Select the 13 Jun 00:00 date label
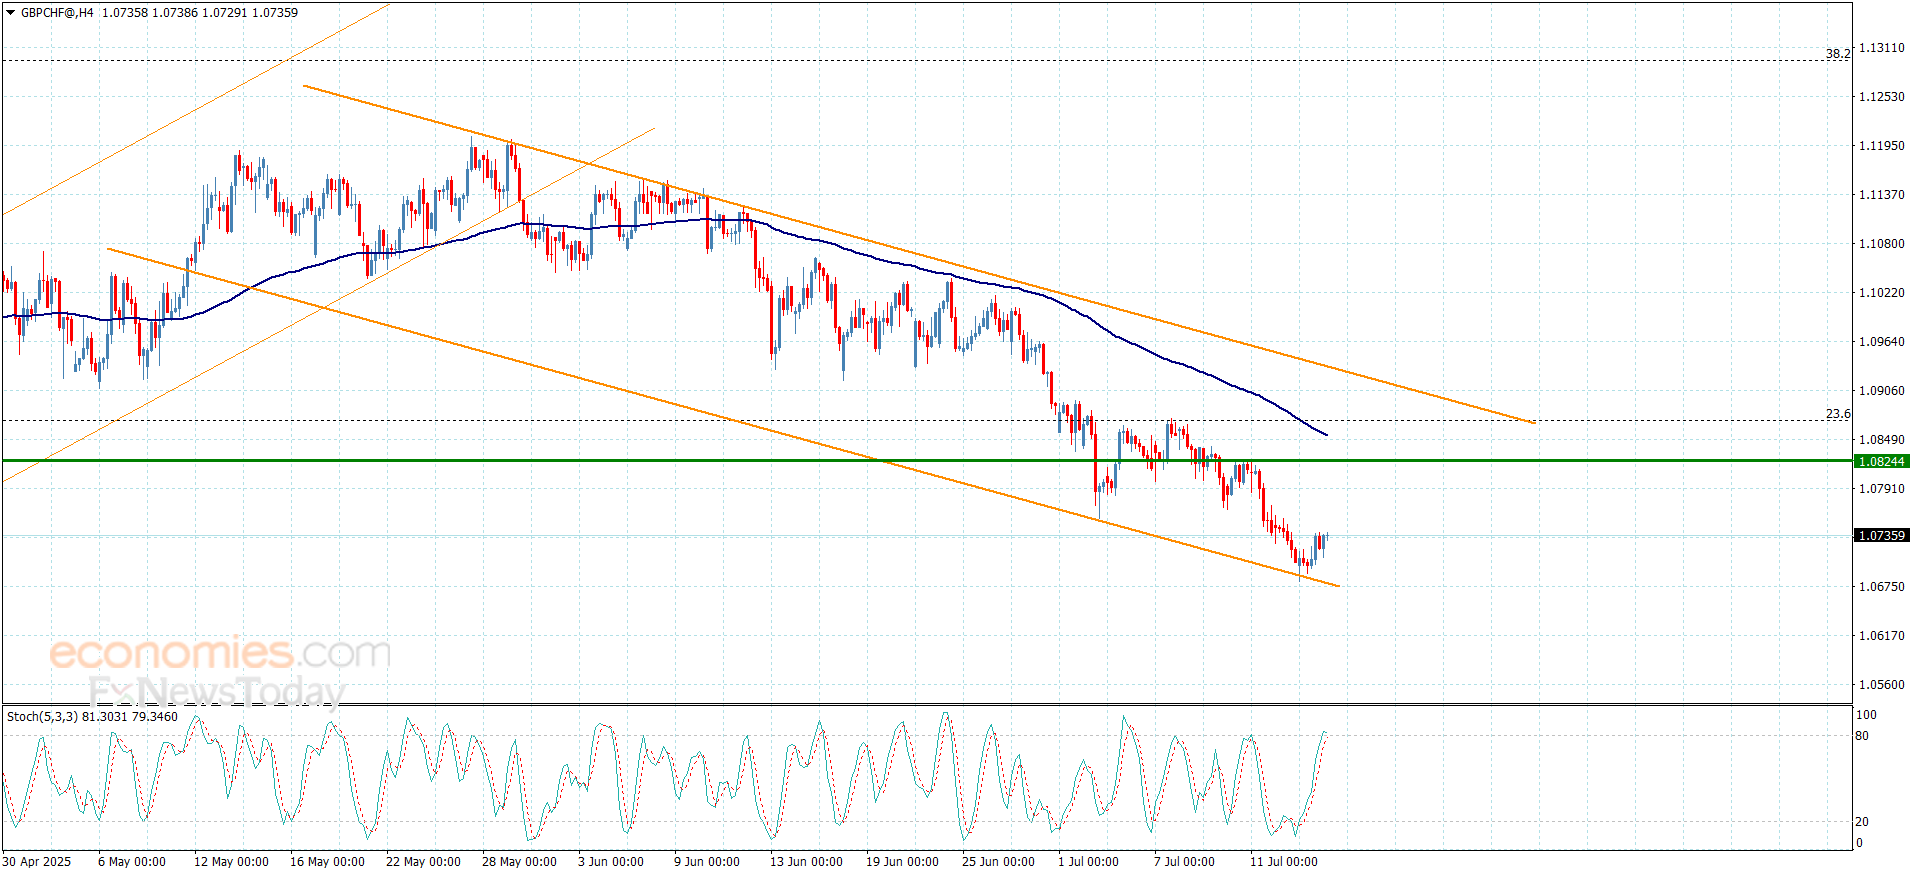 click(x=806, y=861)
